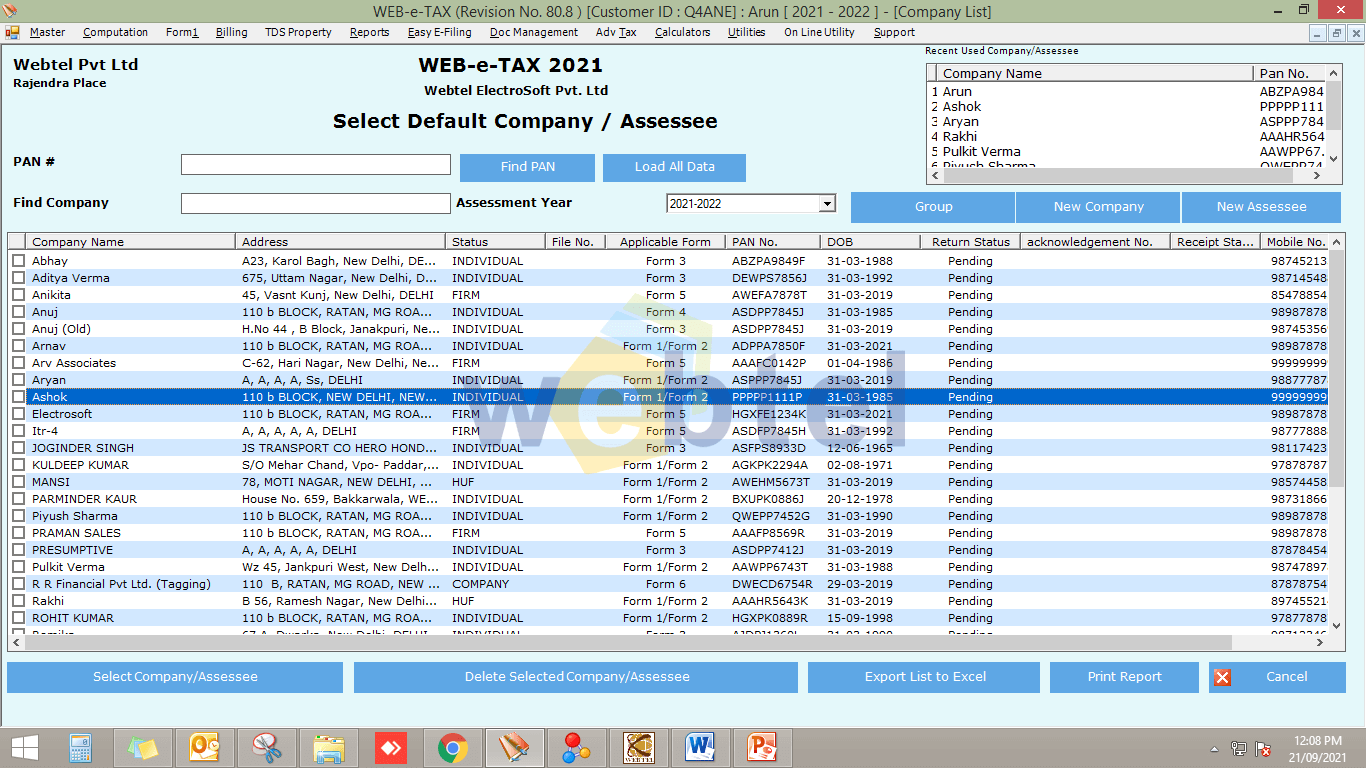The width and height of the screenshot is (1366, 768).
Task: Open Sticky Notes from the taskbar
Action: (x=143, y=748)
